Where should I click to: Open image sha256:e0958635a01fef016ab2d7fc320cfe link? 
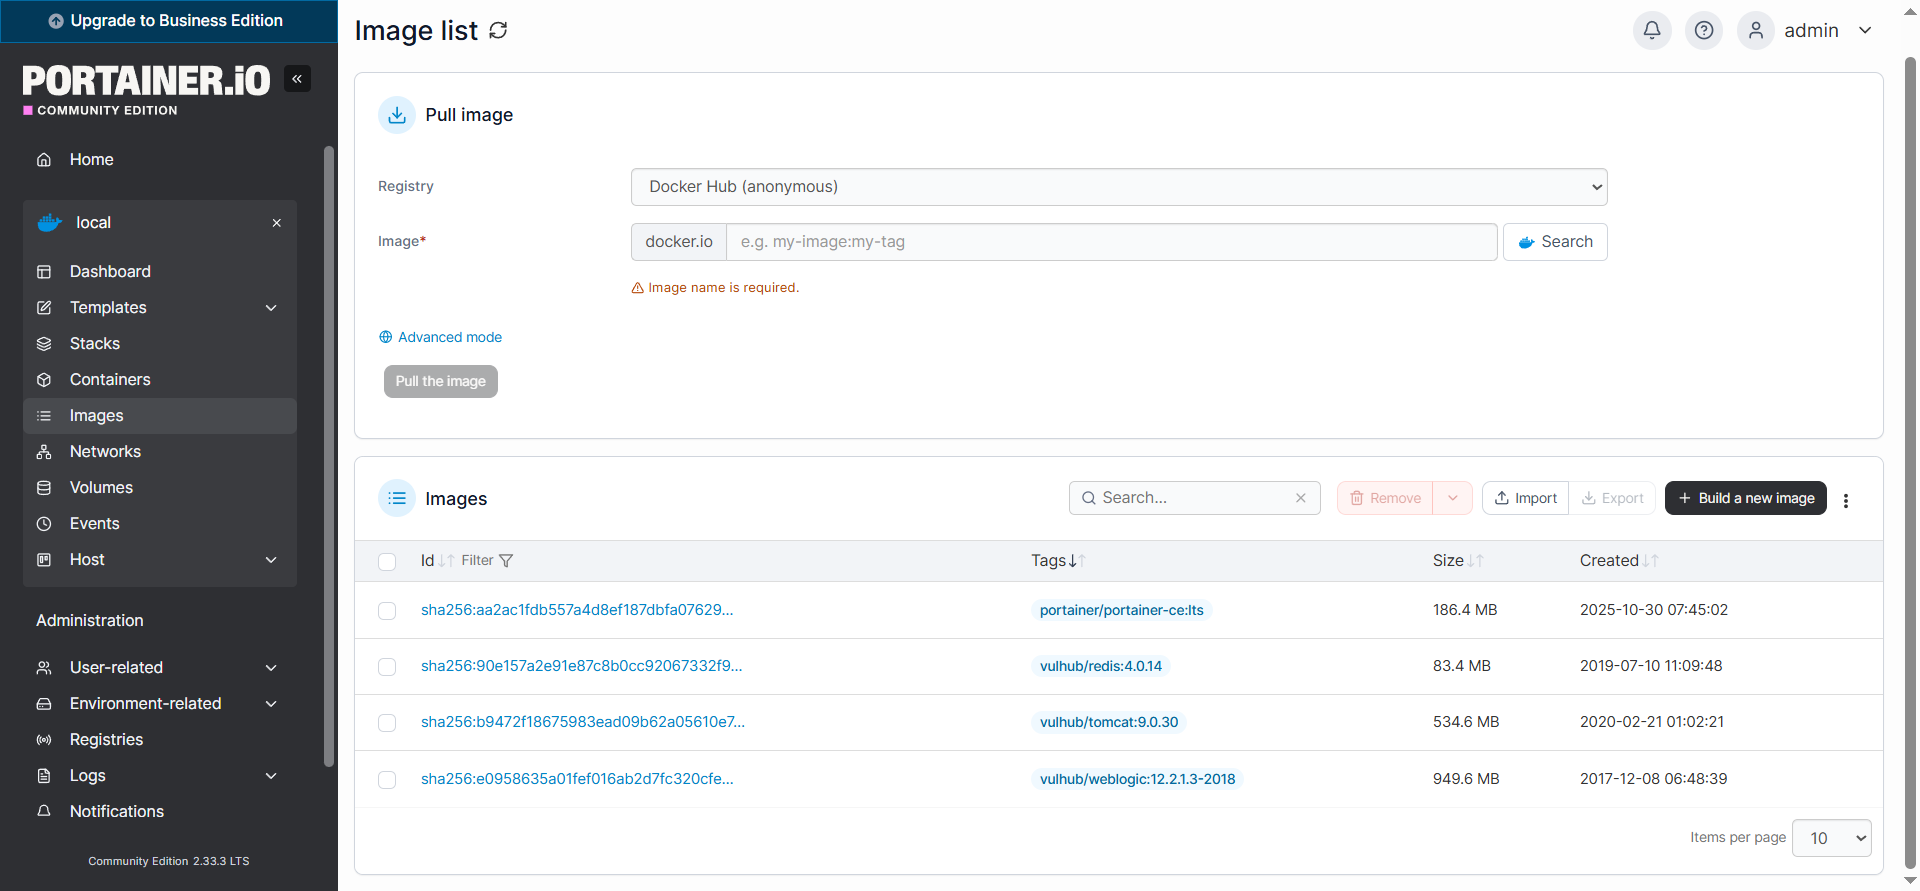(x=577, y=779)
